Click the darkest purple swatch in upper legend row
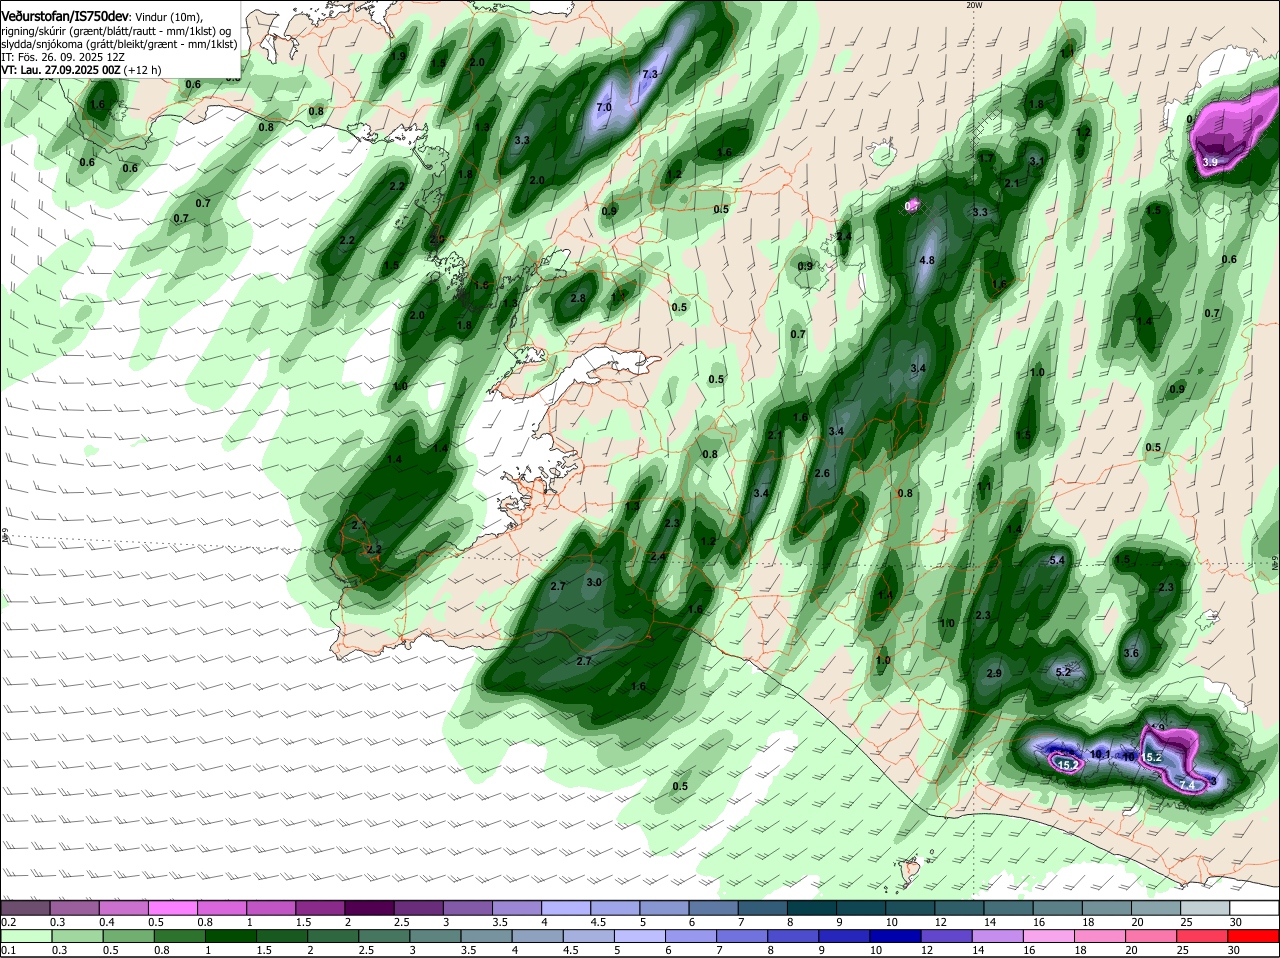Image resolution: width=1280 pixels, height=958 pixels. [x=368, y=908]
